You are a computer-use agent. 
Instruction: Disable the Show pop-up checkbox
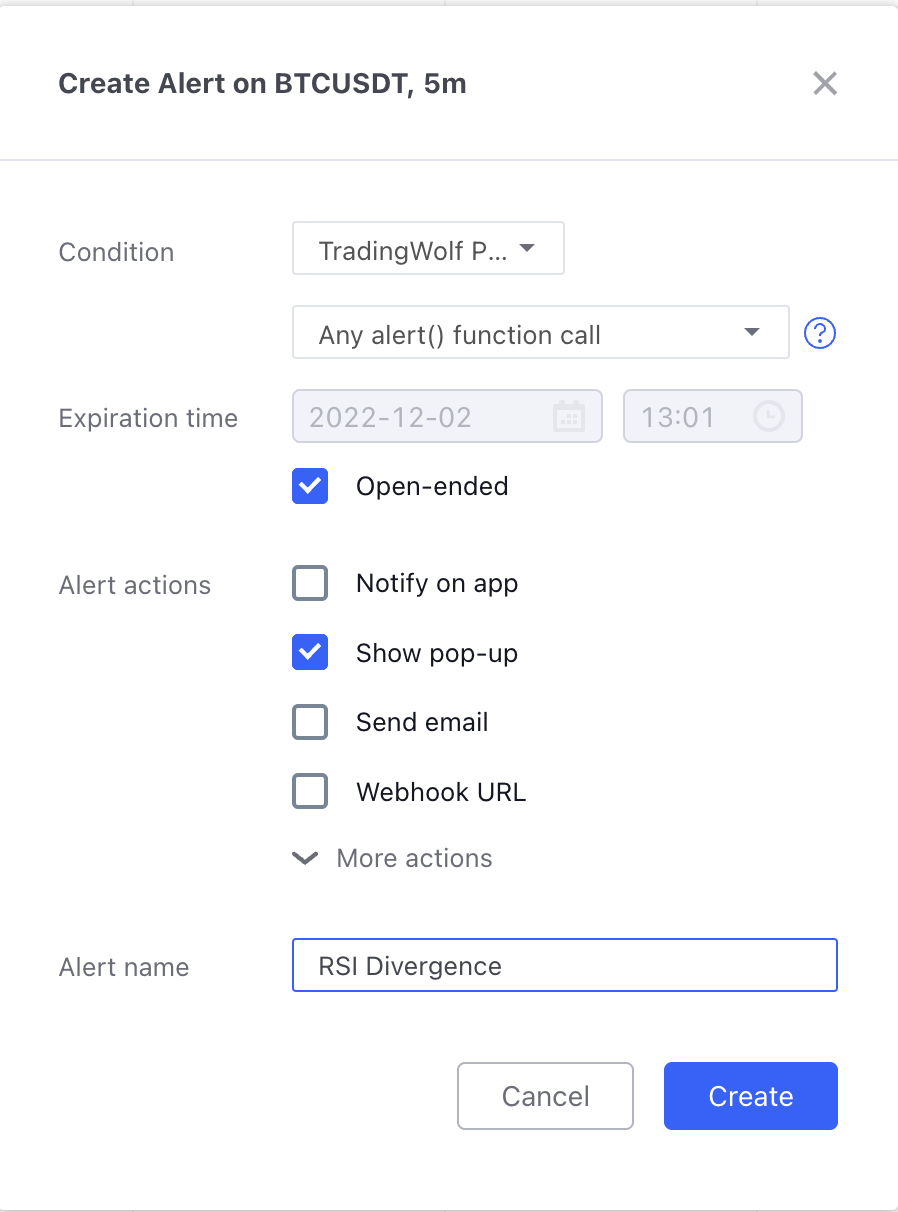click(x=310, y=653)
